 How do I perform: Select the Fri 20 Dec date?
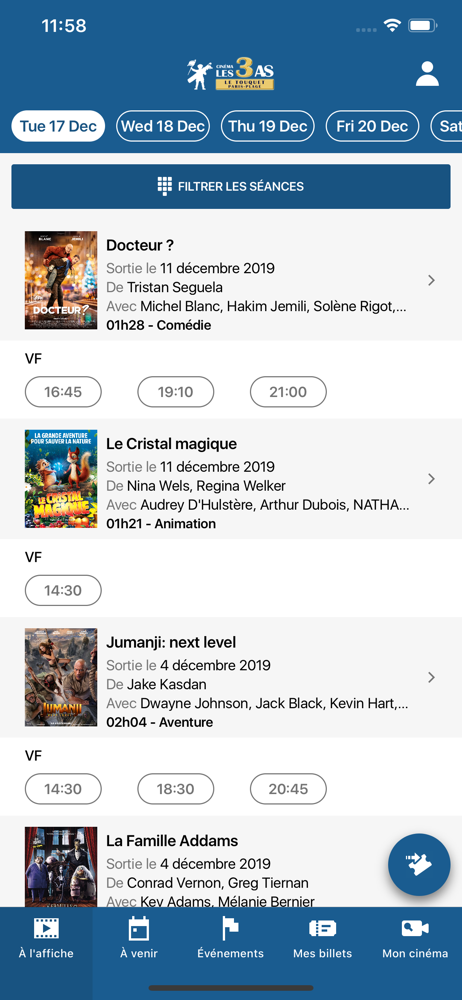pos(373,126)
